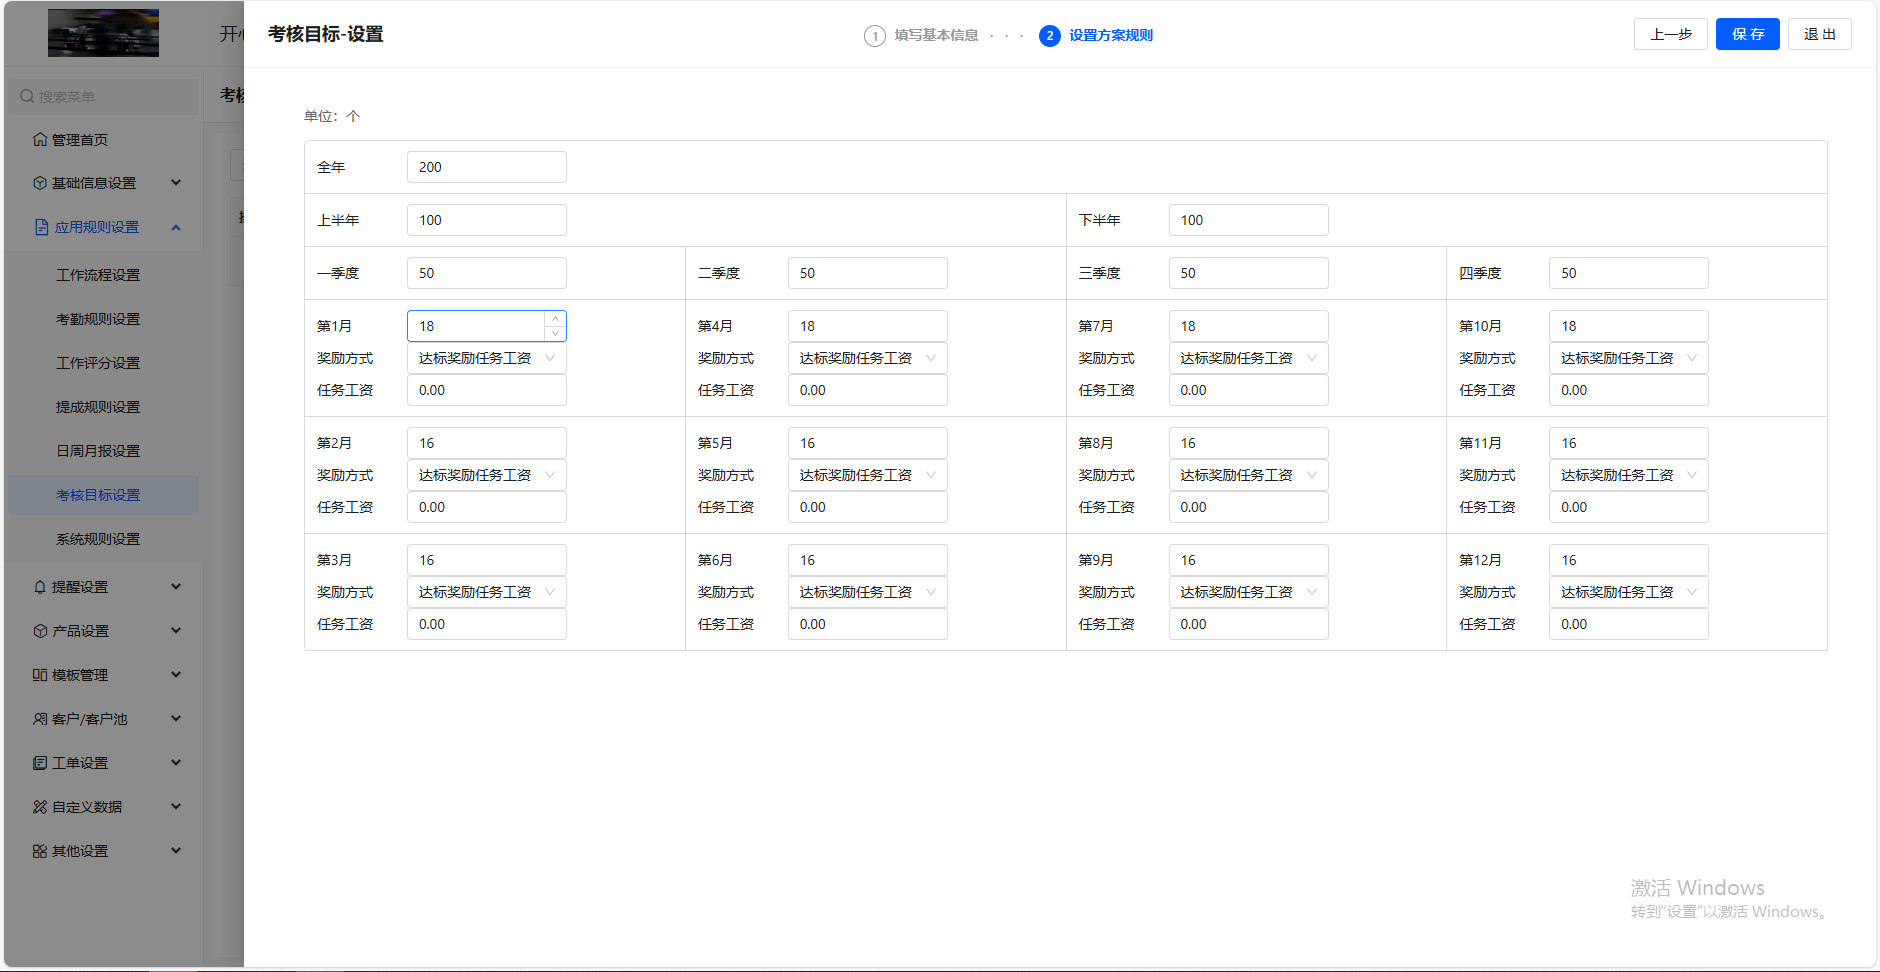This screenshot has height=972, width=1880.
Task: Focus the 二季度 target input
Action: pos(867,273)
